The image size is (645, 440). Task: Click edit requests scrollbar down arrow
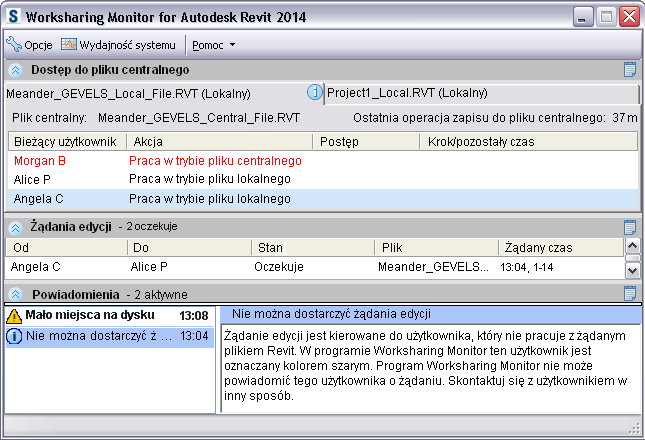point(632,271)
